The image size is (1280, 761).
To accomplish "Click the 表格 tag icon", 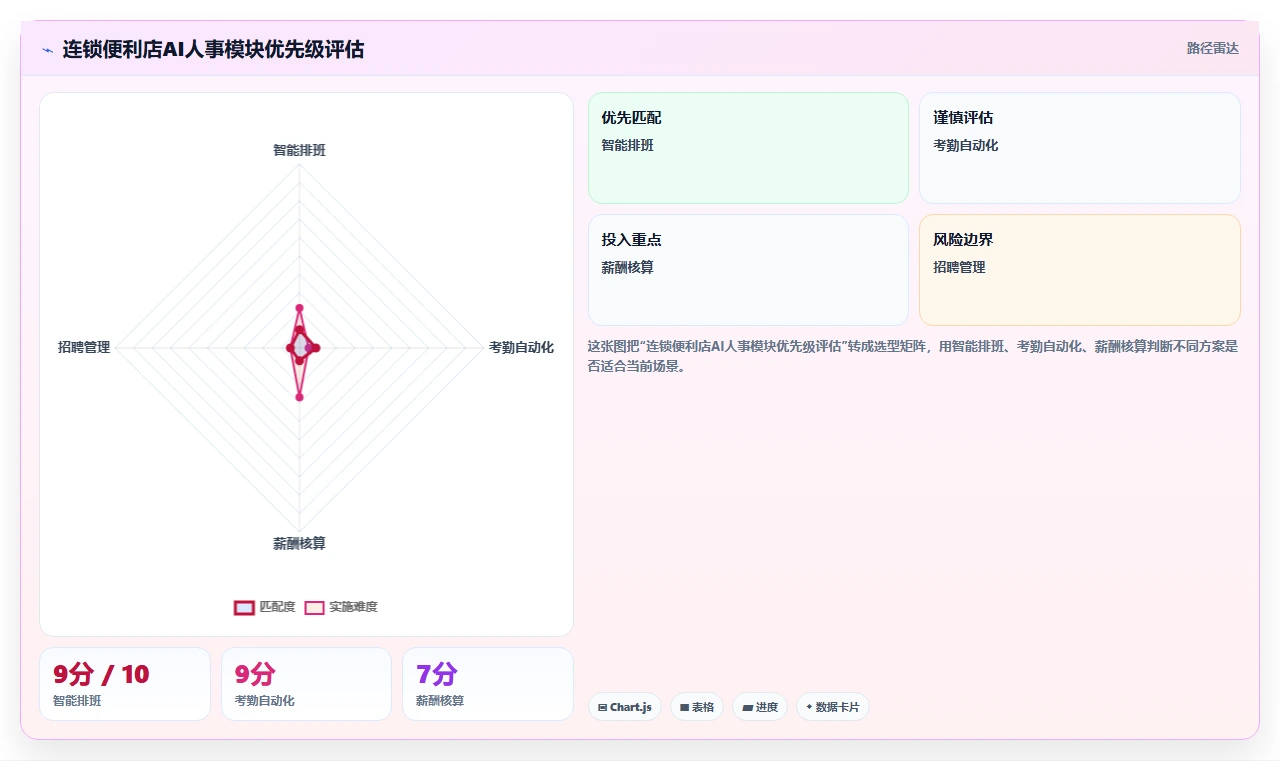I will 684,707.
